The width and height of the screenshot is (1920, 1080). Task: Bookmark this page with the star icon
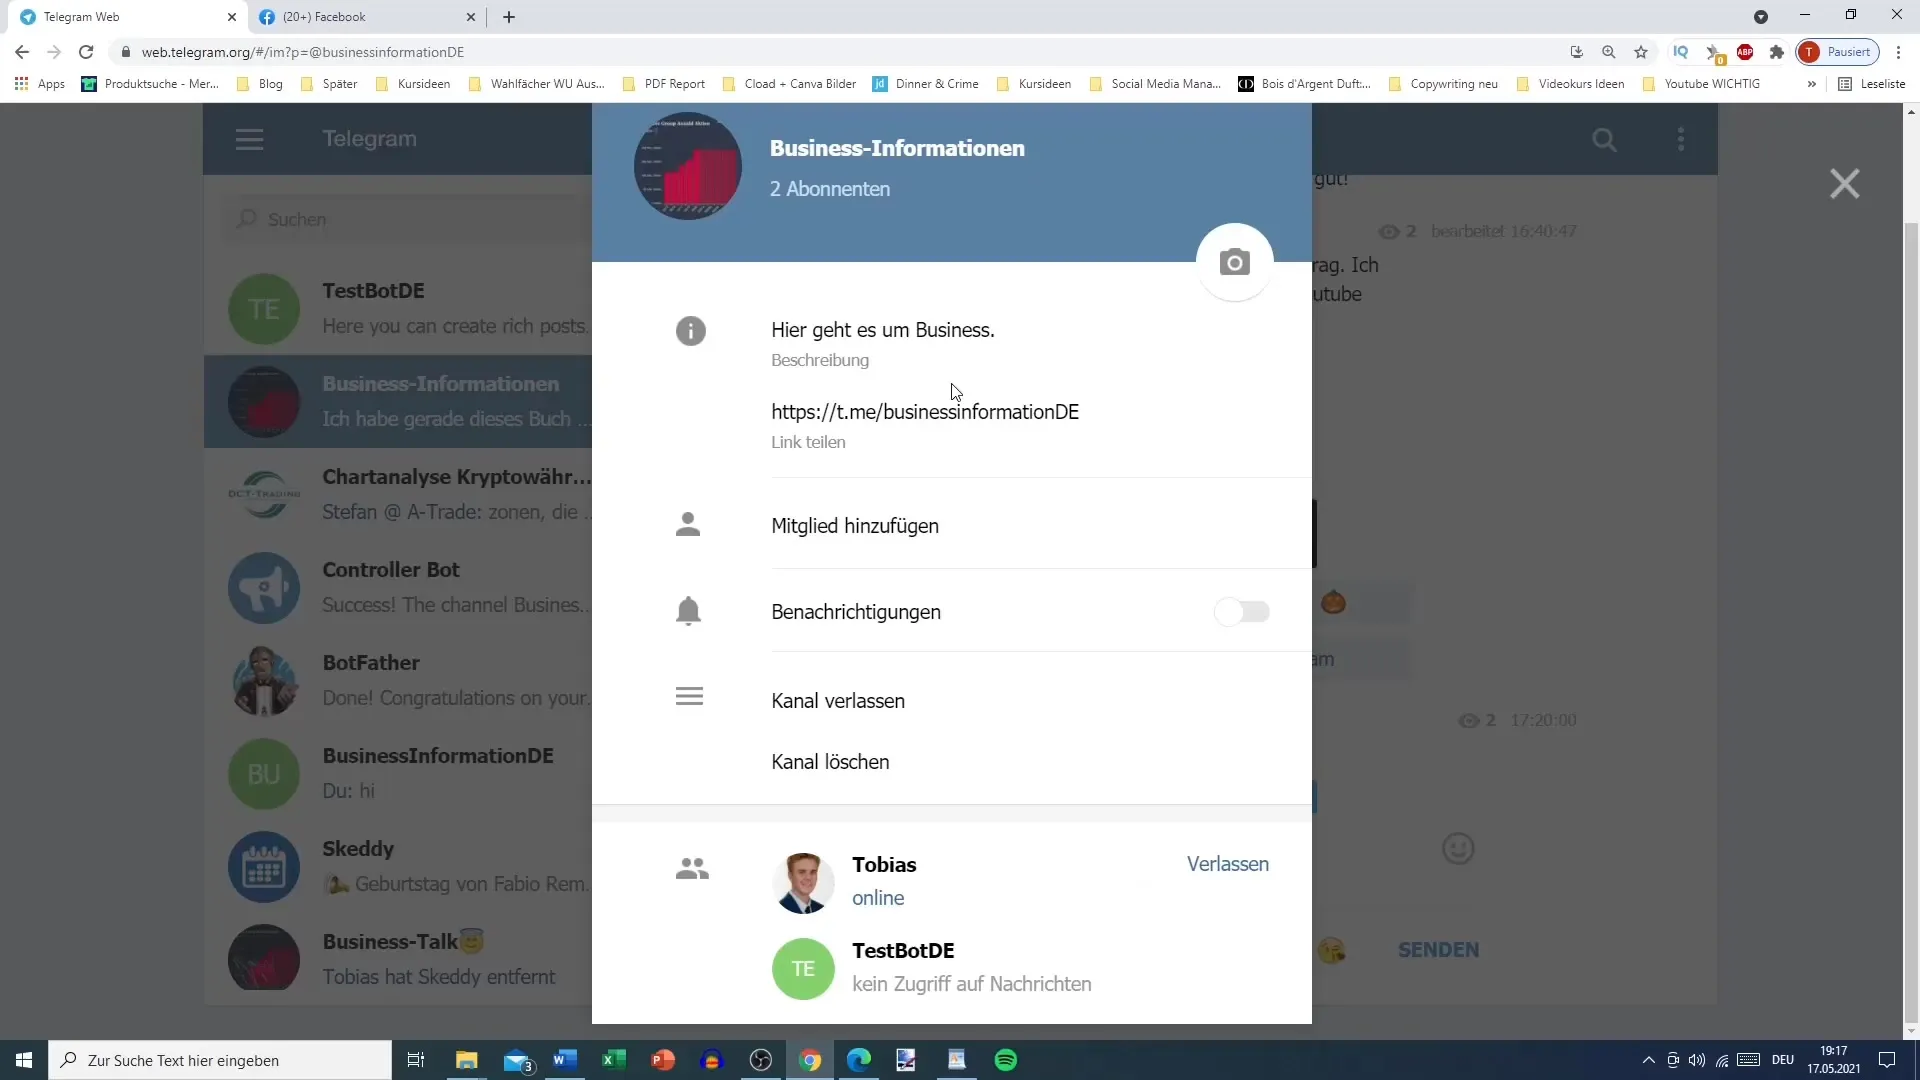(x=1641, y=52)
